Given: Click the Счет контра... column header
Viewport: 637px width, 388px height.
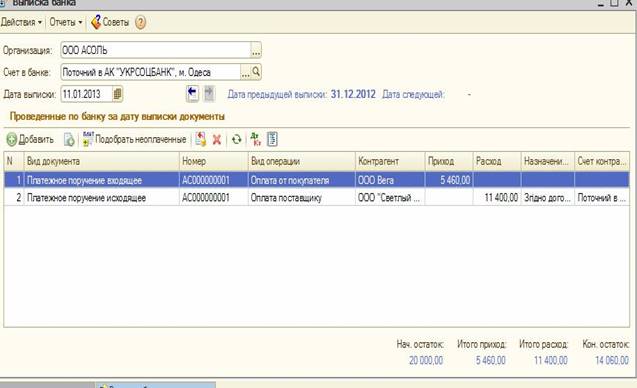Looking at the screenshot, I should click(602, 161).
